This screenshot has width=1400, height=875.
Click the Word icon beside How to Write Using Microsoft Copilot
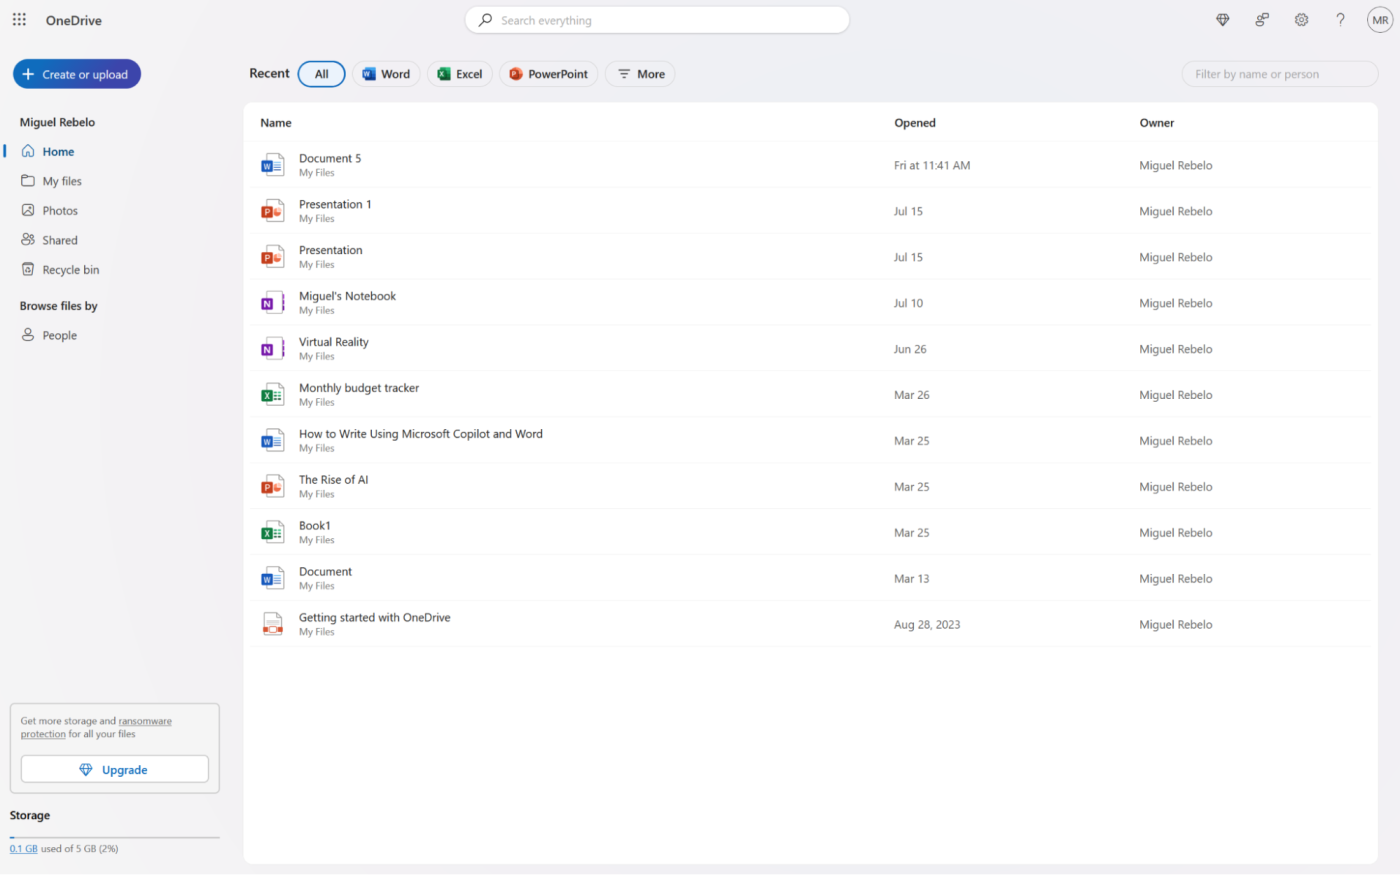point(272,441)
